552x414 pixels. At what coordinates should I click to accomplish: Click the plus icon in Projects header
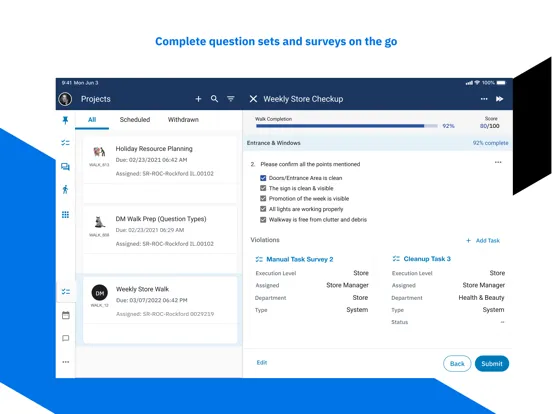pos(198,99)
